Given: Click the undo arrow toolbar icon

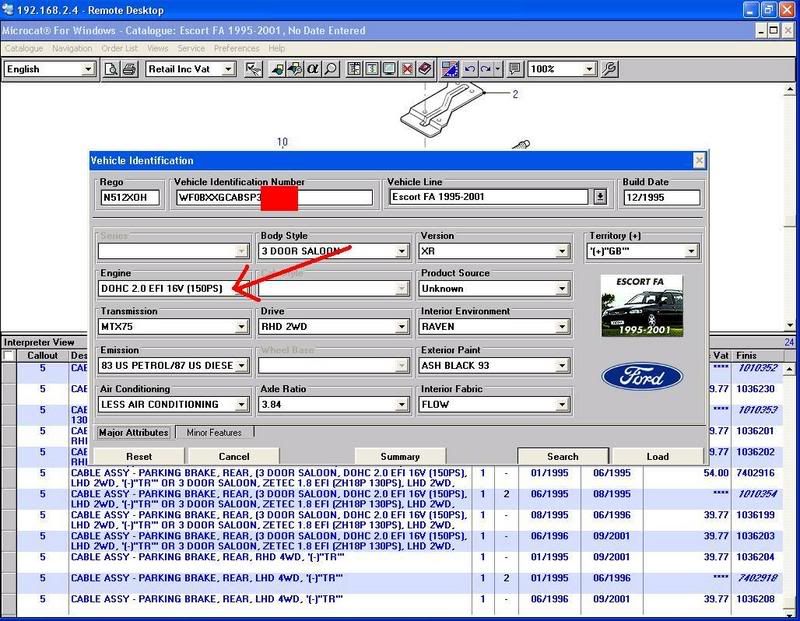Looking at the screenshot, I should [470, 69].
